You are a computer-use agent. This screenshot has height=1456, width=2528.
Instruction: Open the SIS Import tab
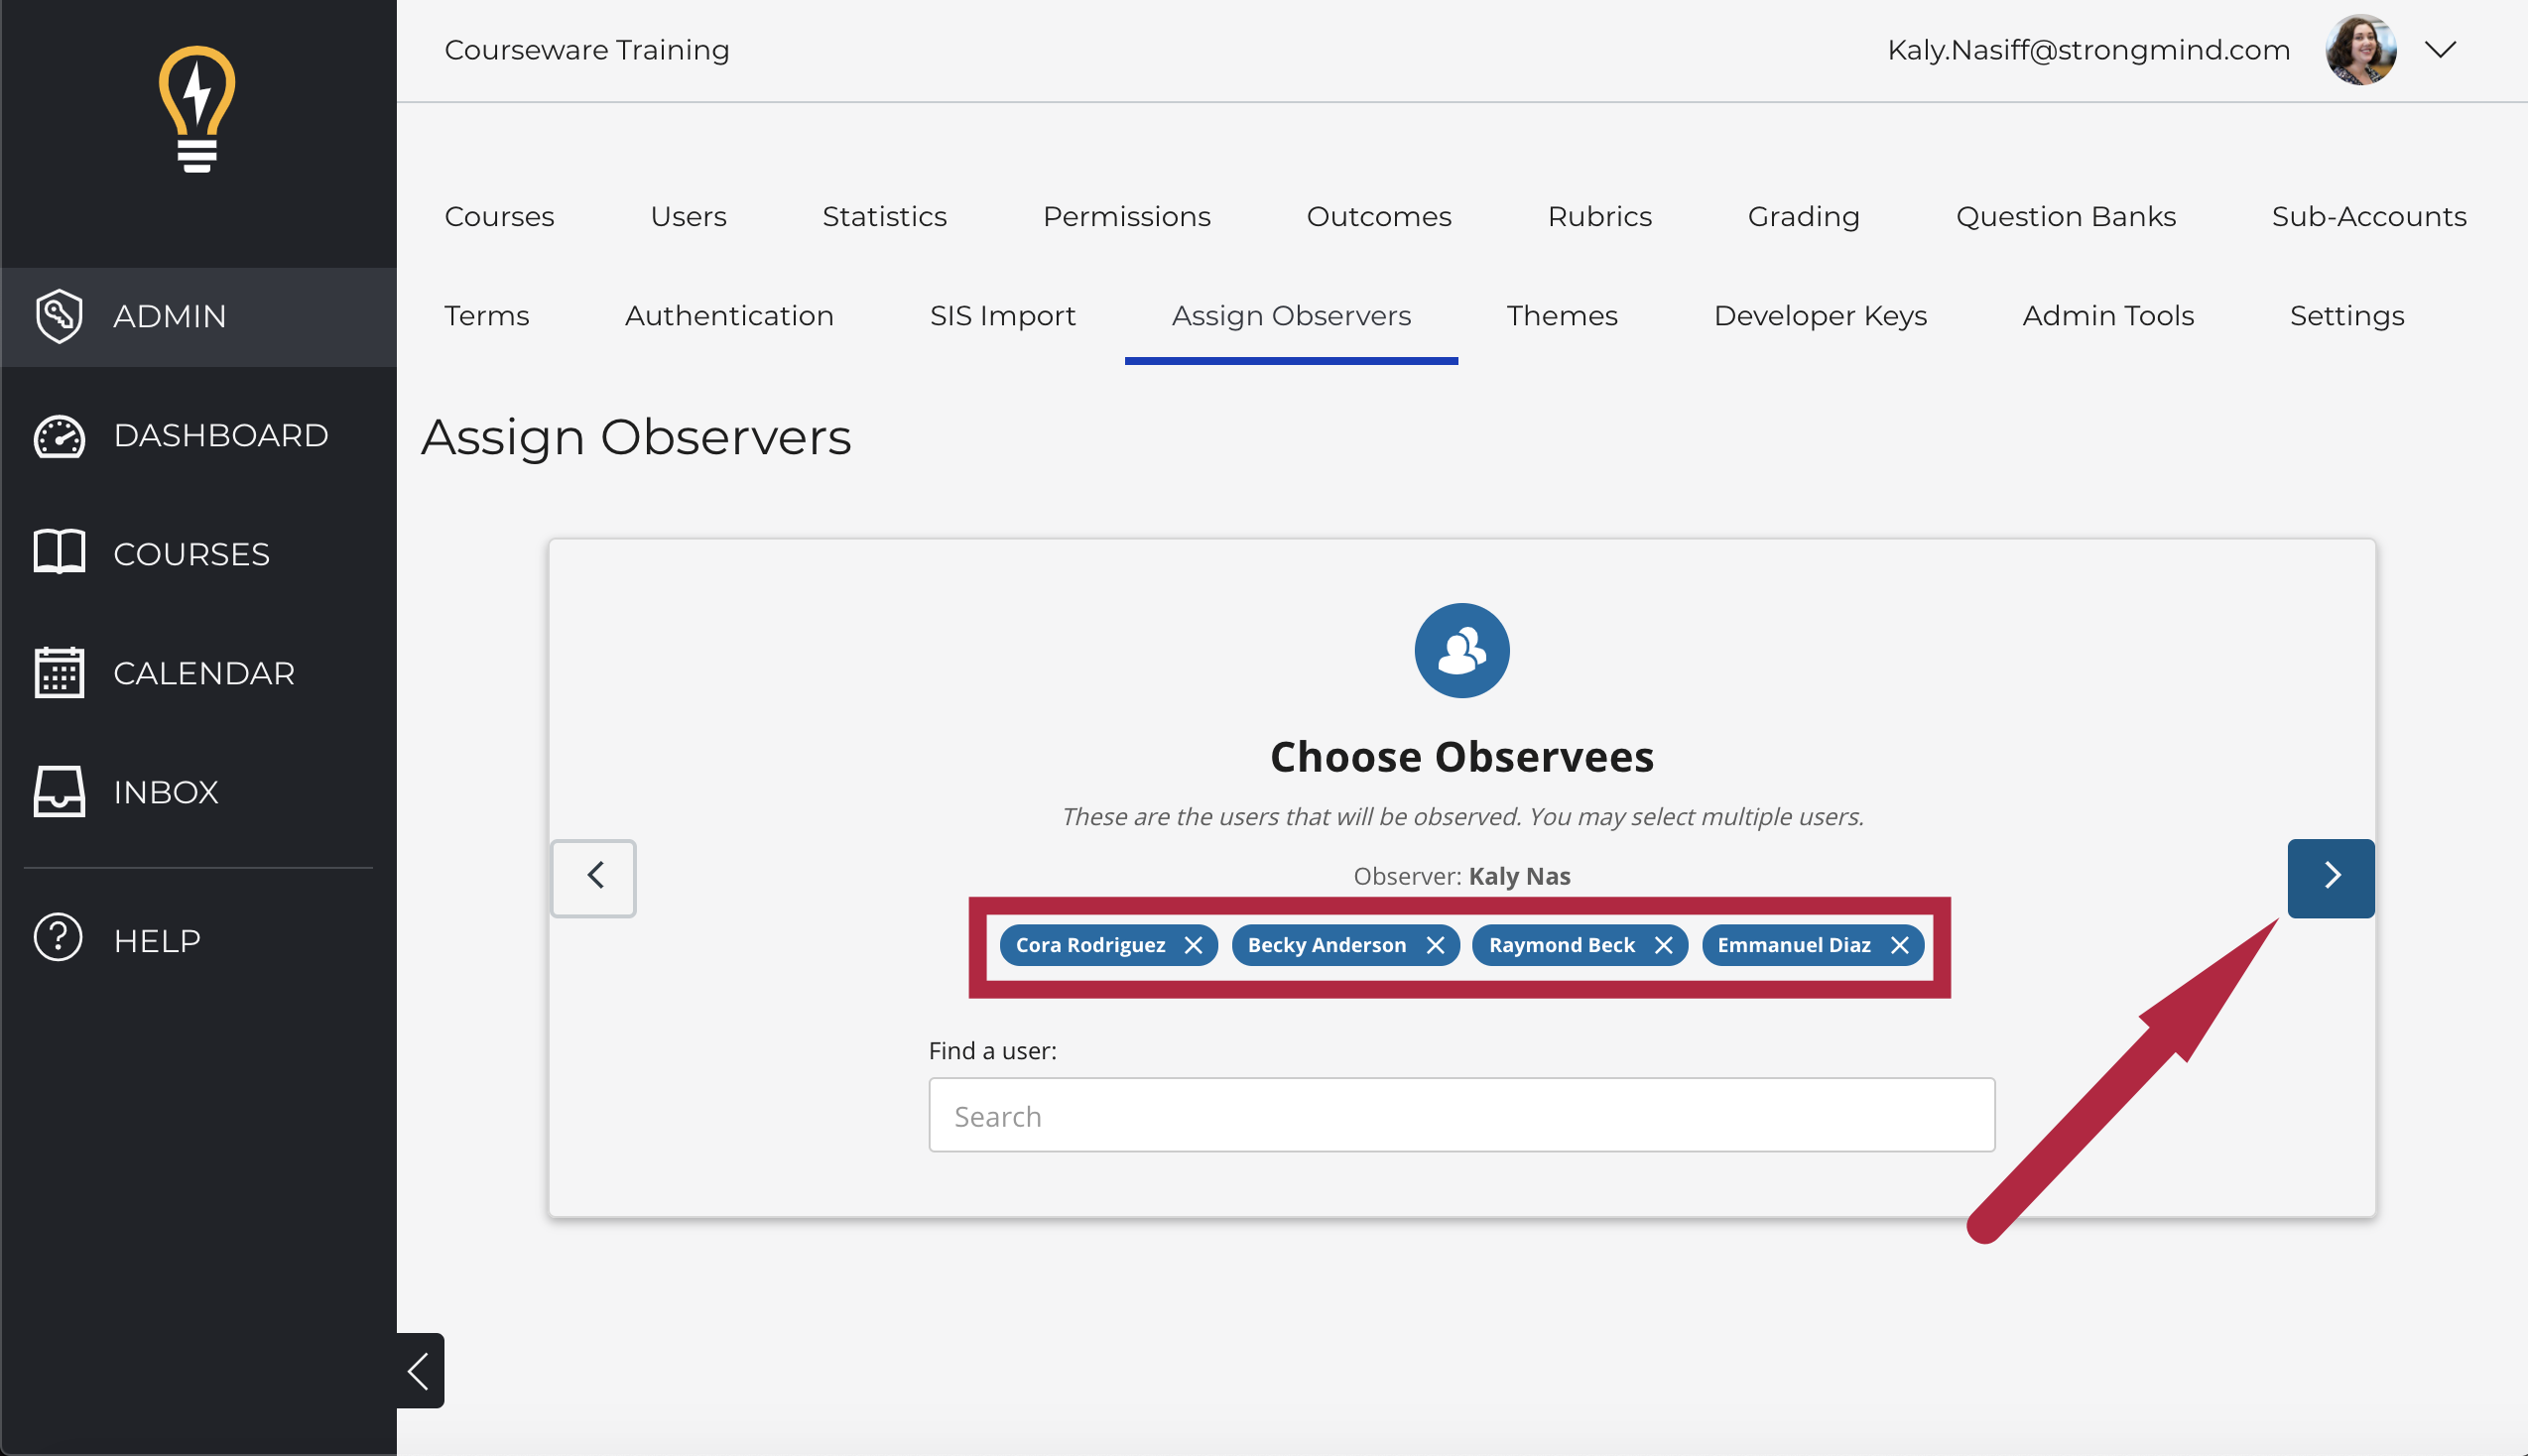pyautogui.click(x=1003, y=316)
